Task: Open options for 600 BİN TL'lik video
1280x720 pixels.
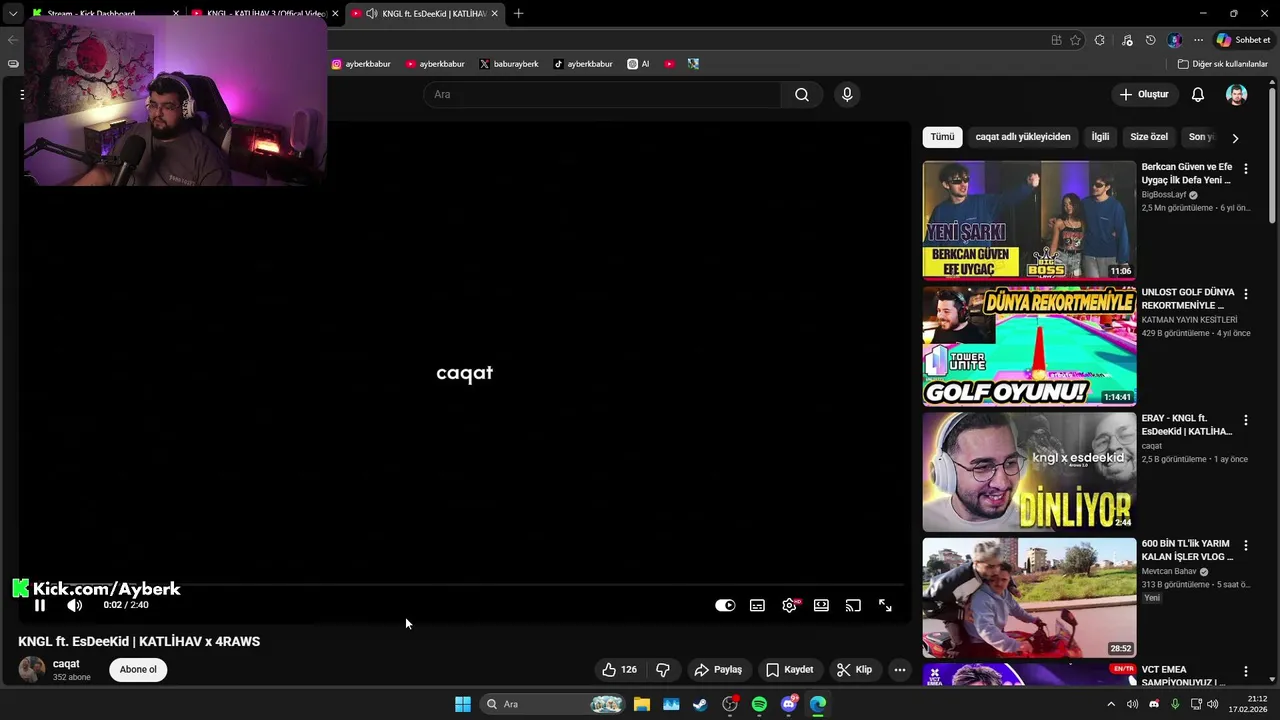Action: tap(1246, 546)
